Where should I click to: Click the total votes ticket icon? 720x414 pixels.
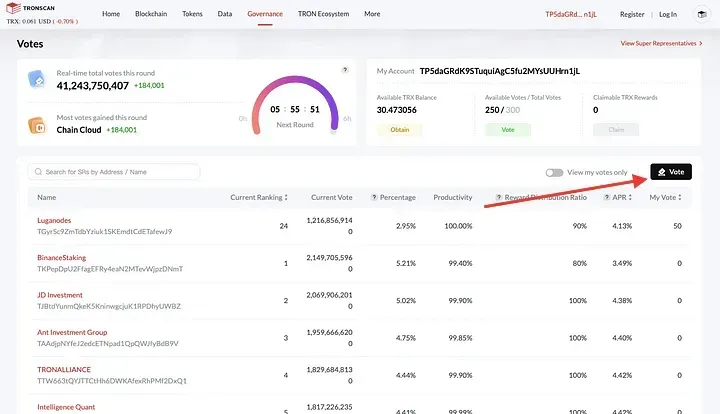36,79
